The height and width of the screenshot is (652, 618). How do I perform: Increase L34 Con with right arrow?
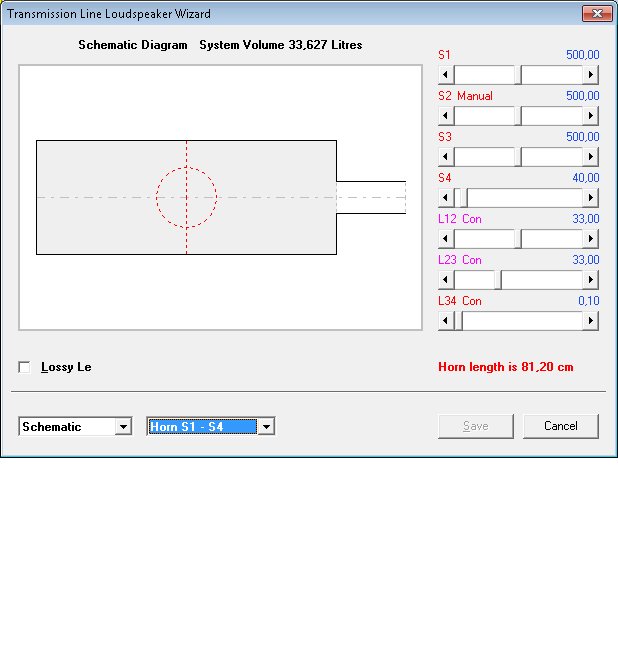591,321
